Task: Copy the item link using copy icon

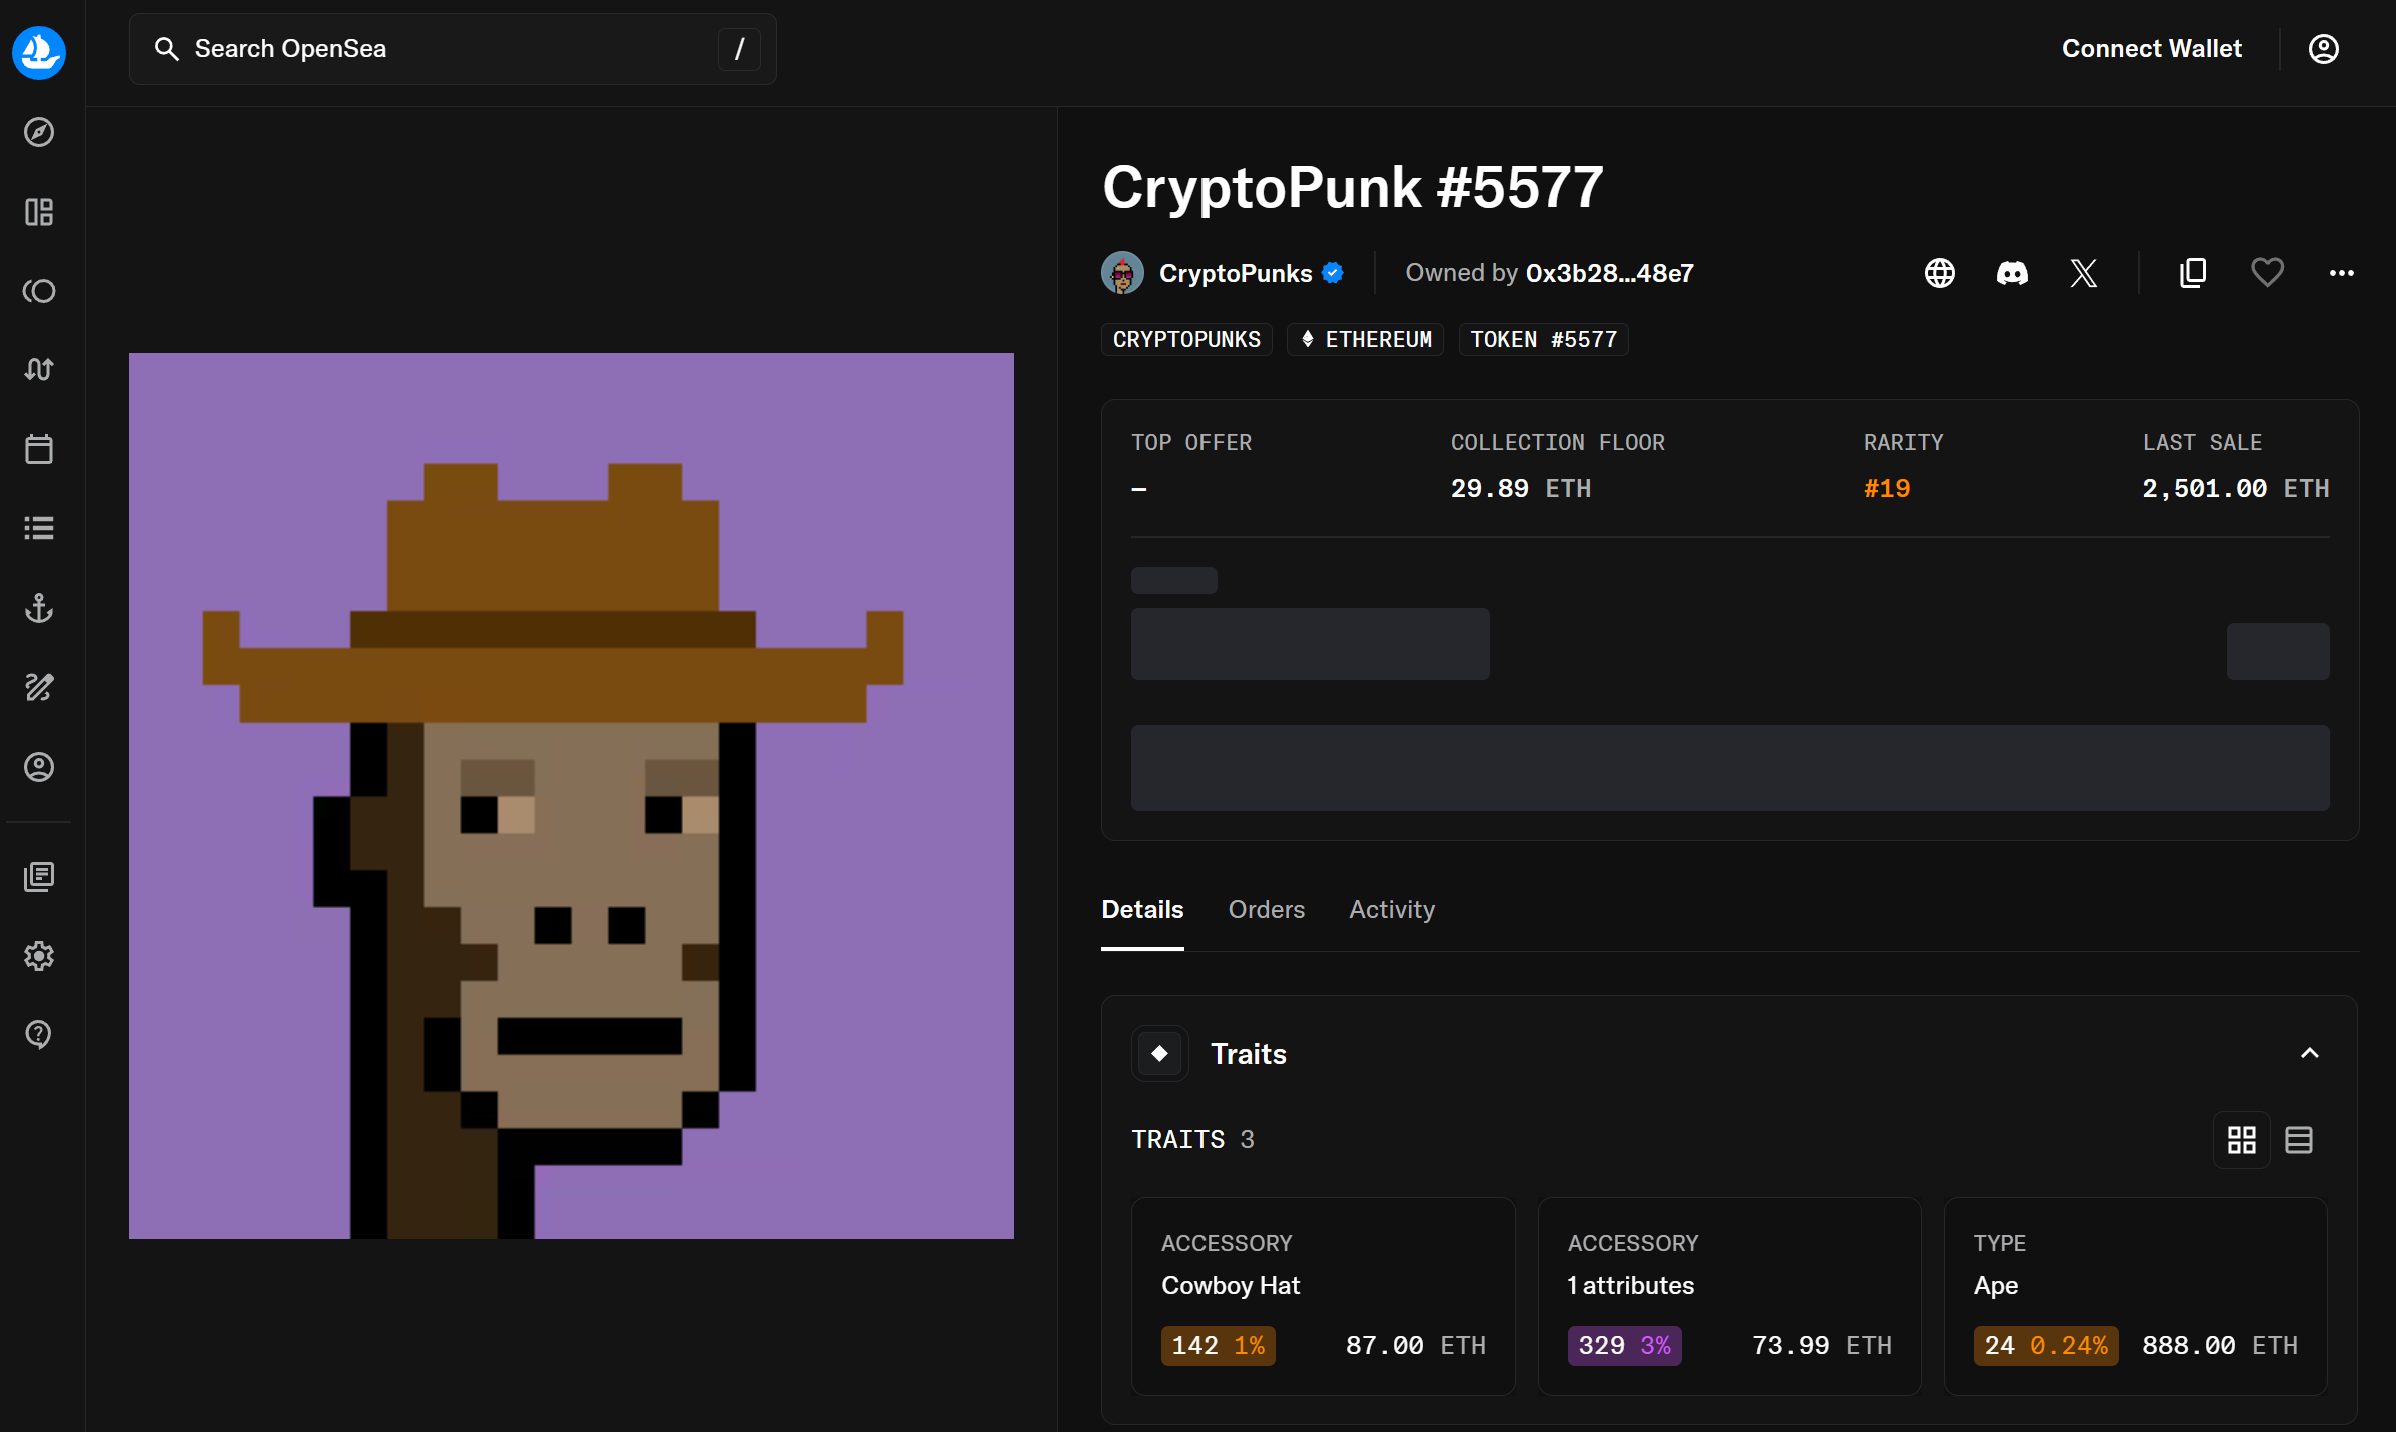Action: [x=2191, y=273]
